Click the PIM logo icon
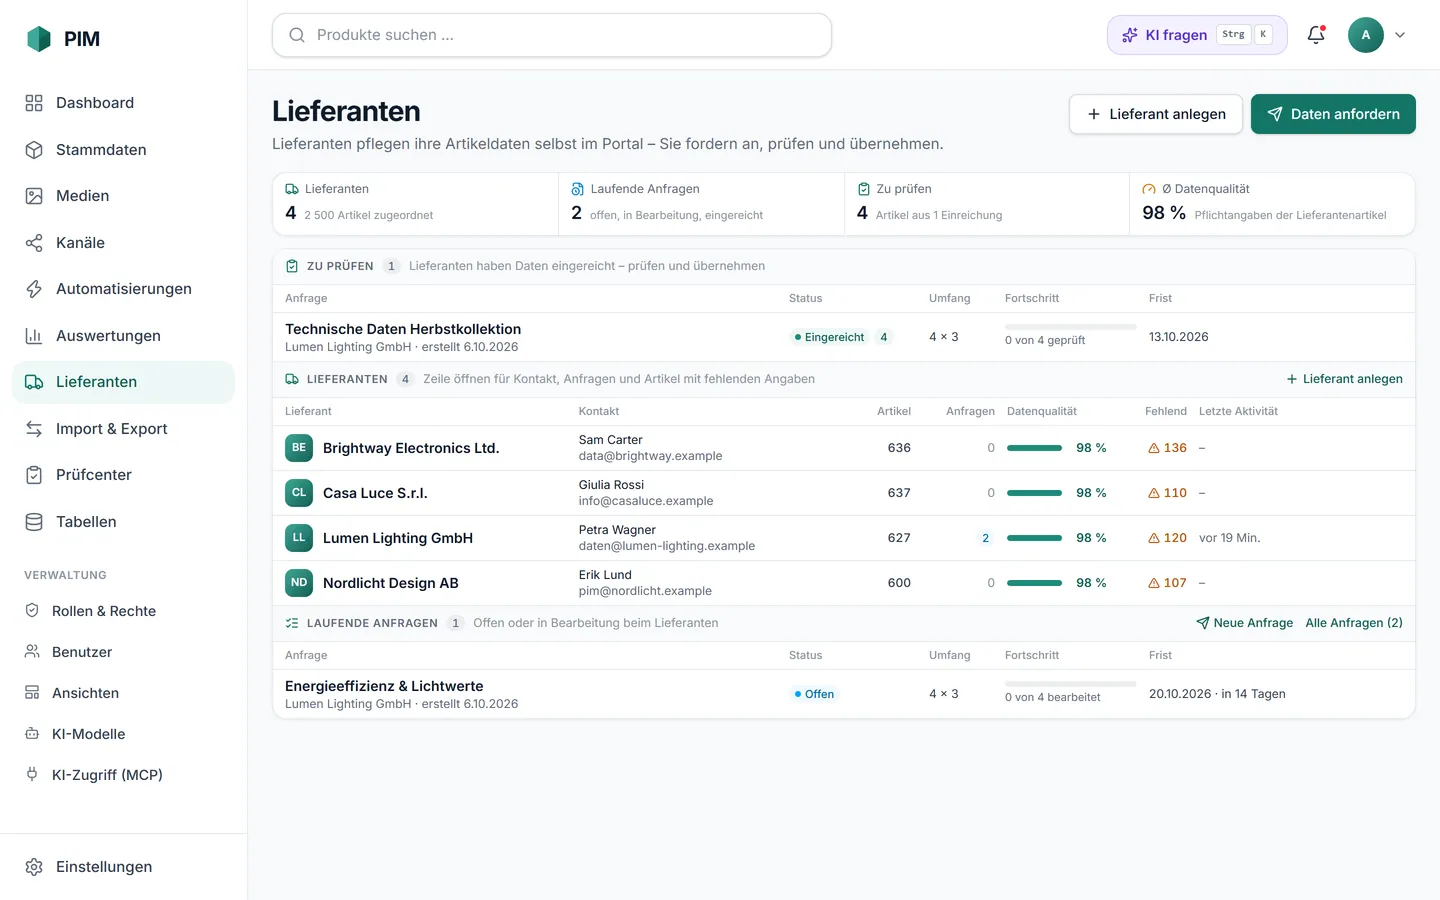The image size is (1440, 900). (x=39, y=39)
